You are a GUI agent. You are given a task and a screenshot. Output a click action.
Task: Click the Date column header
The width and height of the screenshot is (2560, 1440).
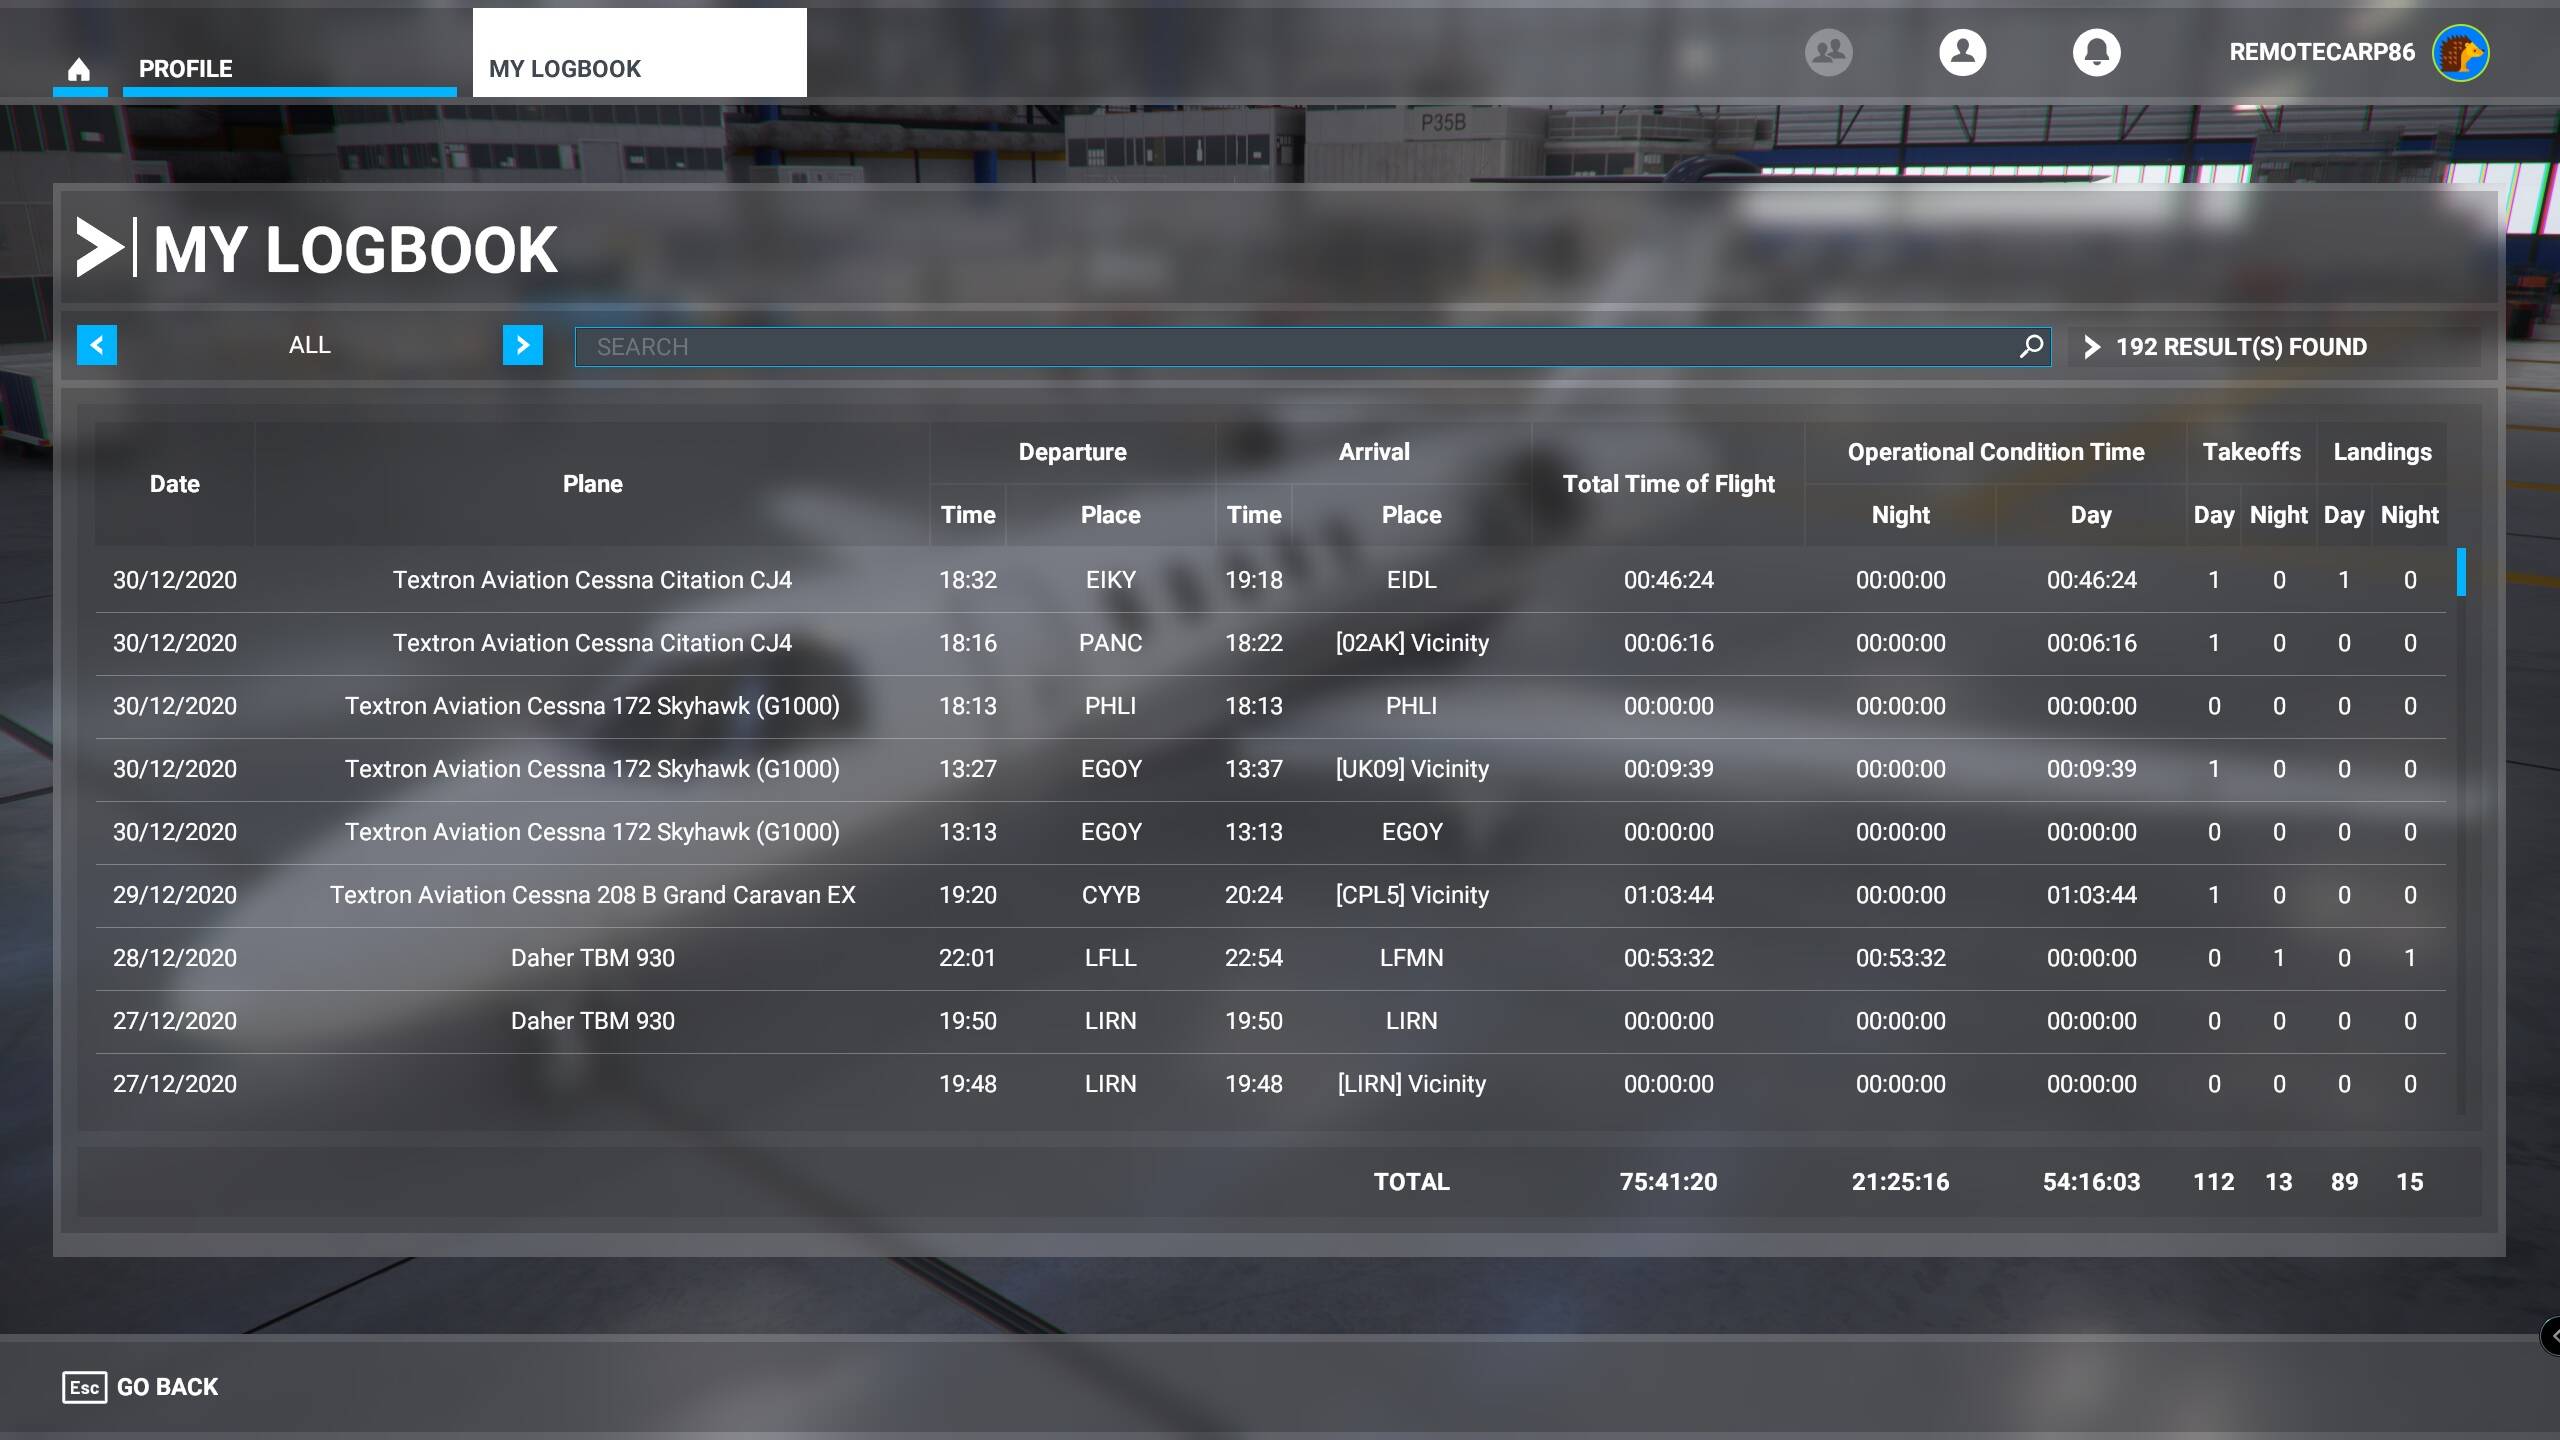coord(174,484)
